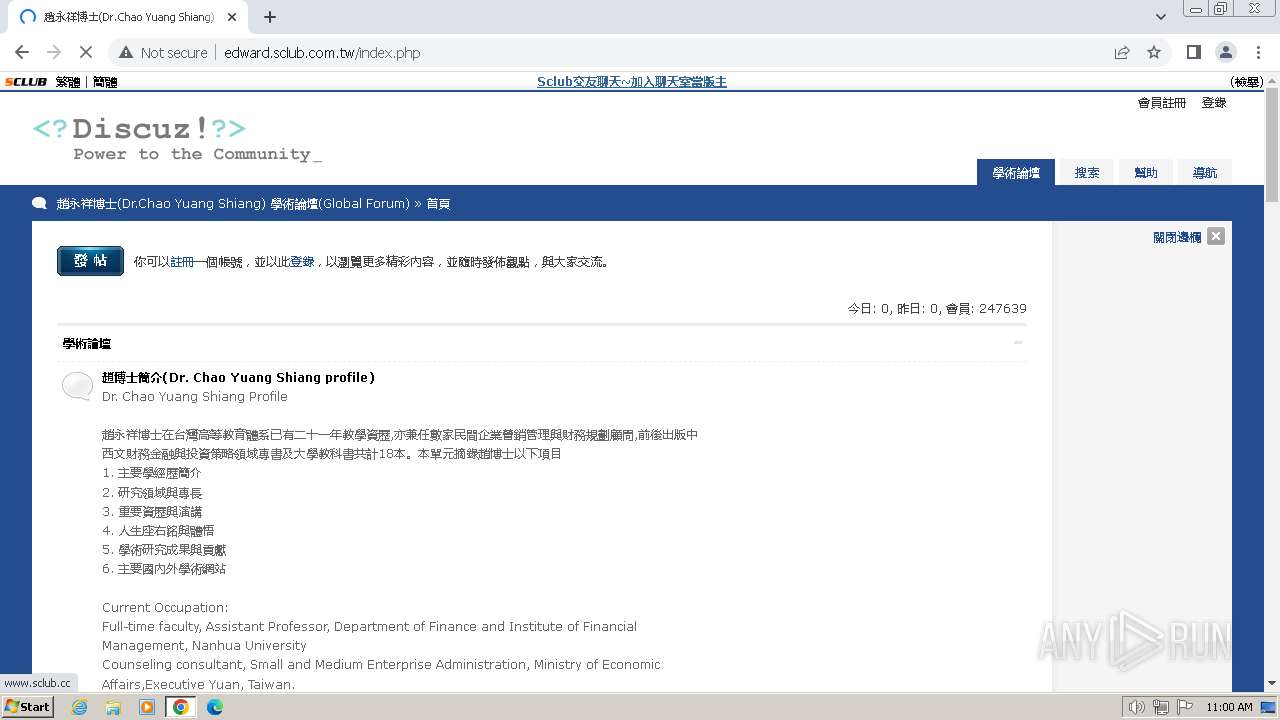Click the 登錄 login link at top

(x=1214, y=103)
